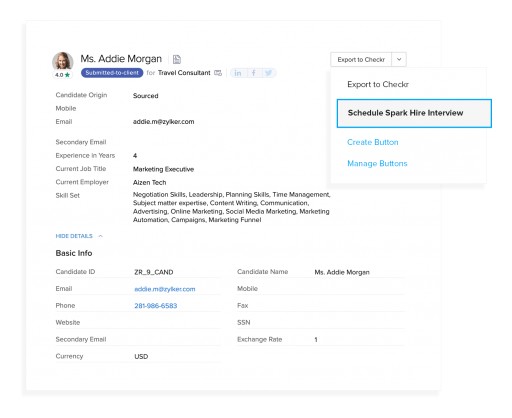512x418 pixels.
Task: Select Export to Checkr from the menu
Action: (x=378, y=84)
